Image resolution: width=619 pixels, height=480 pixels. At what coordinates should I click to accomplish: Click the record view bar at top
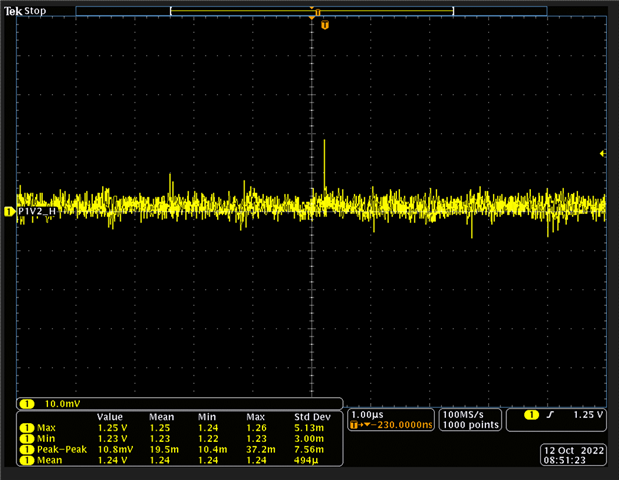pos(311,11)
